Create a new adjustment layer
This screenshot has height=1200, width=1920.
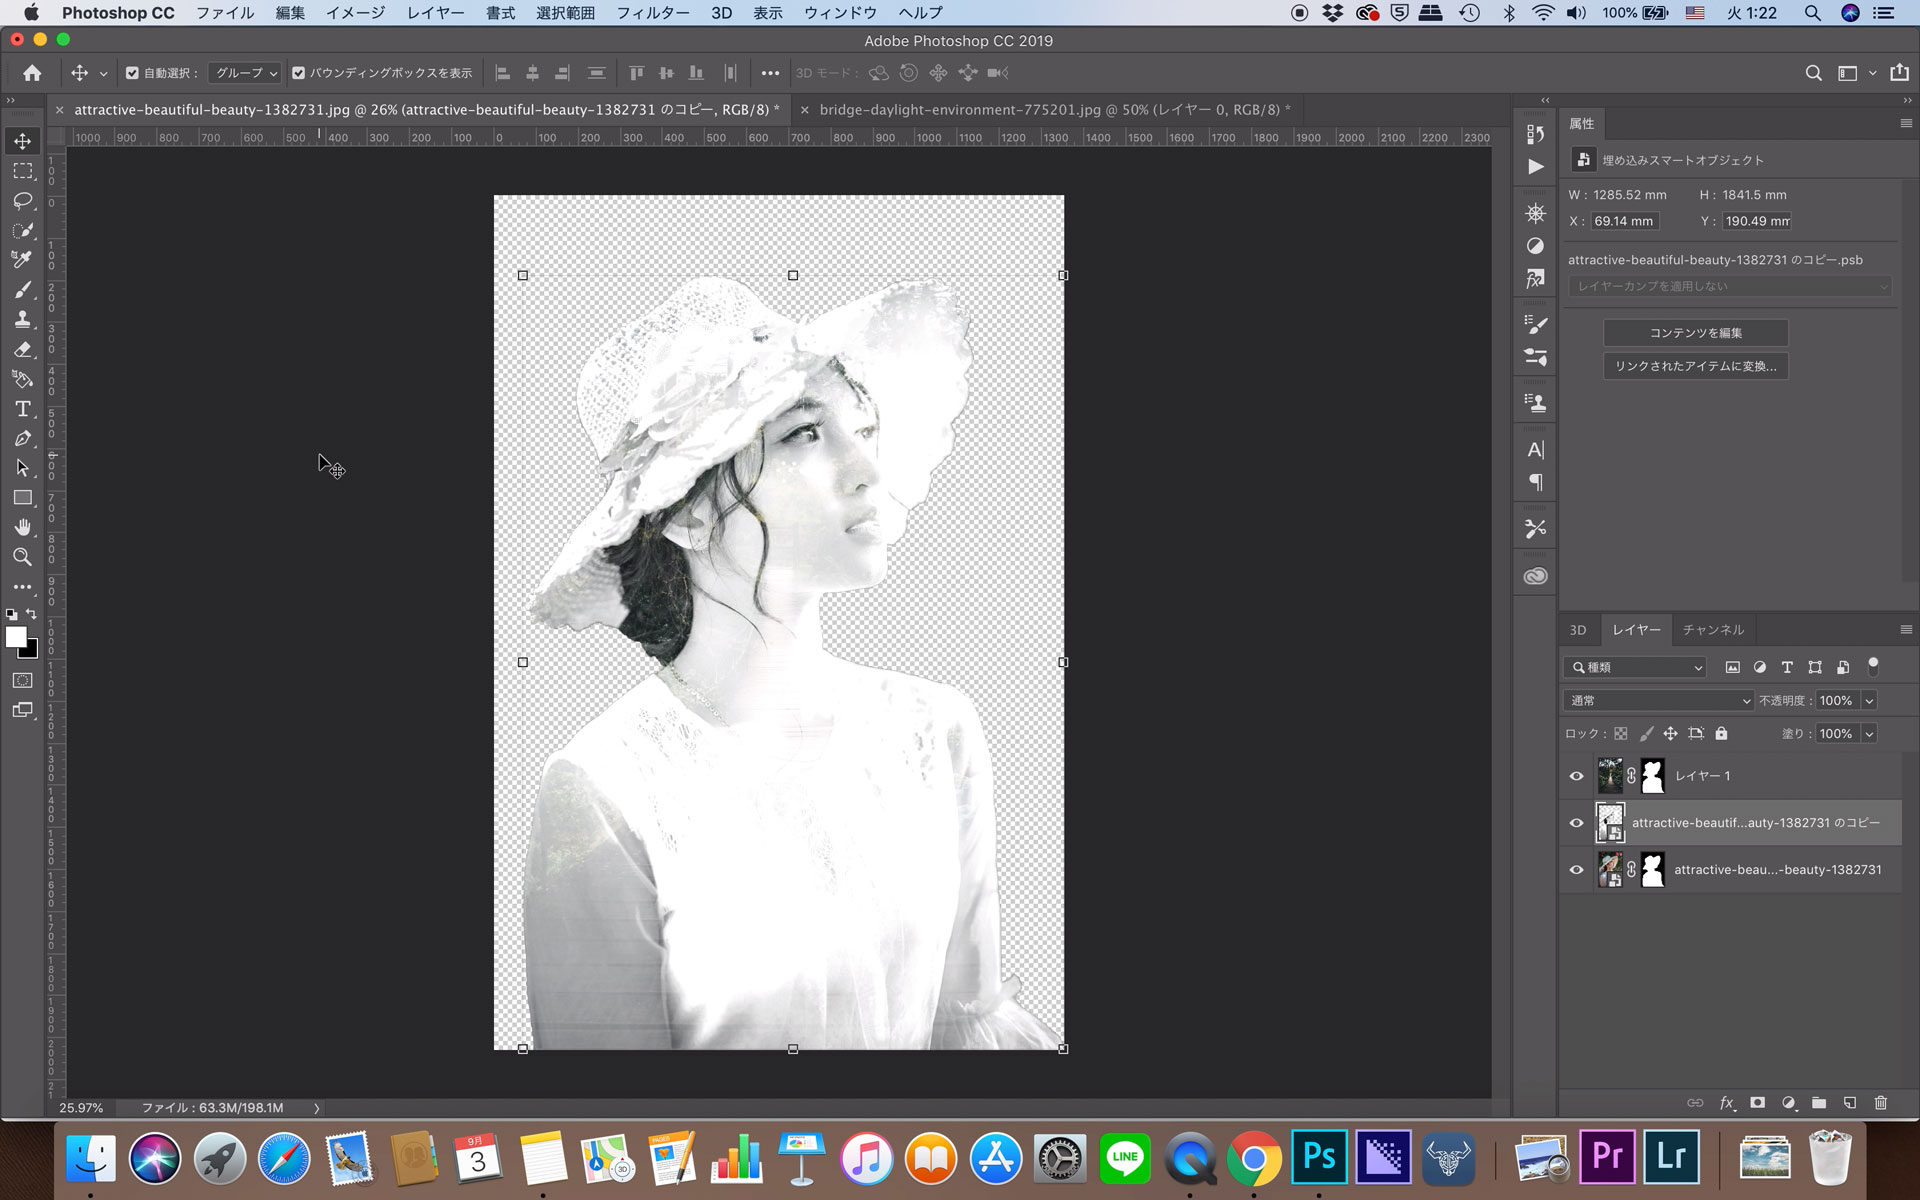click(1788, 1103)
